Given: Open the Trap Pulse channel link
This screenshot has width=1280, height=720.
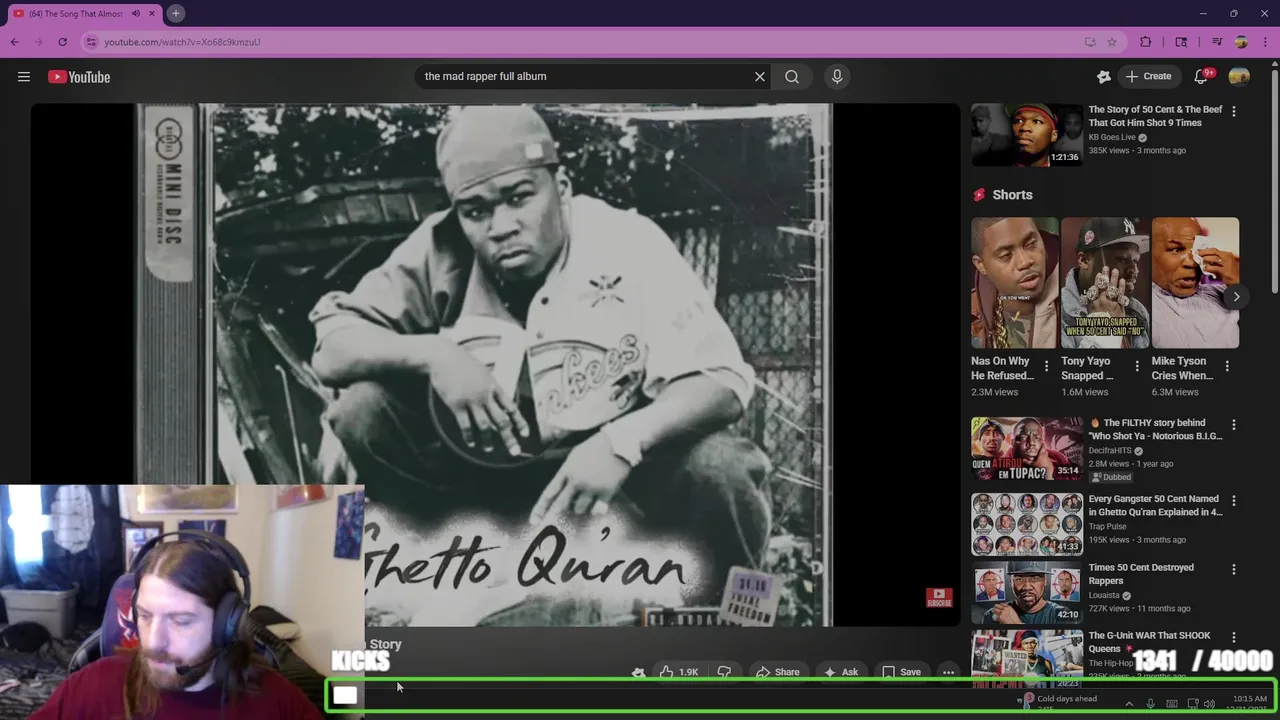Looking at the screenshot, I should 1107,526.
